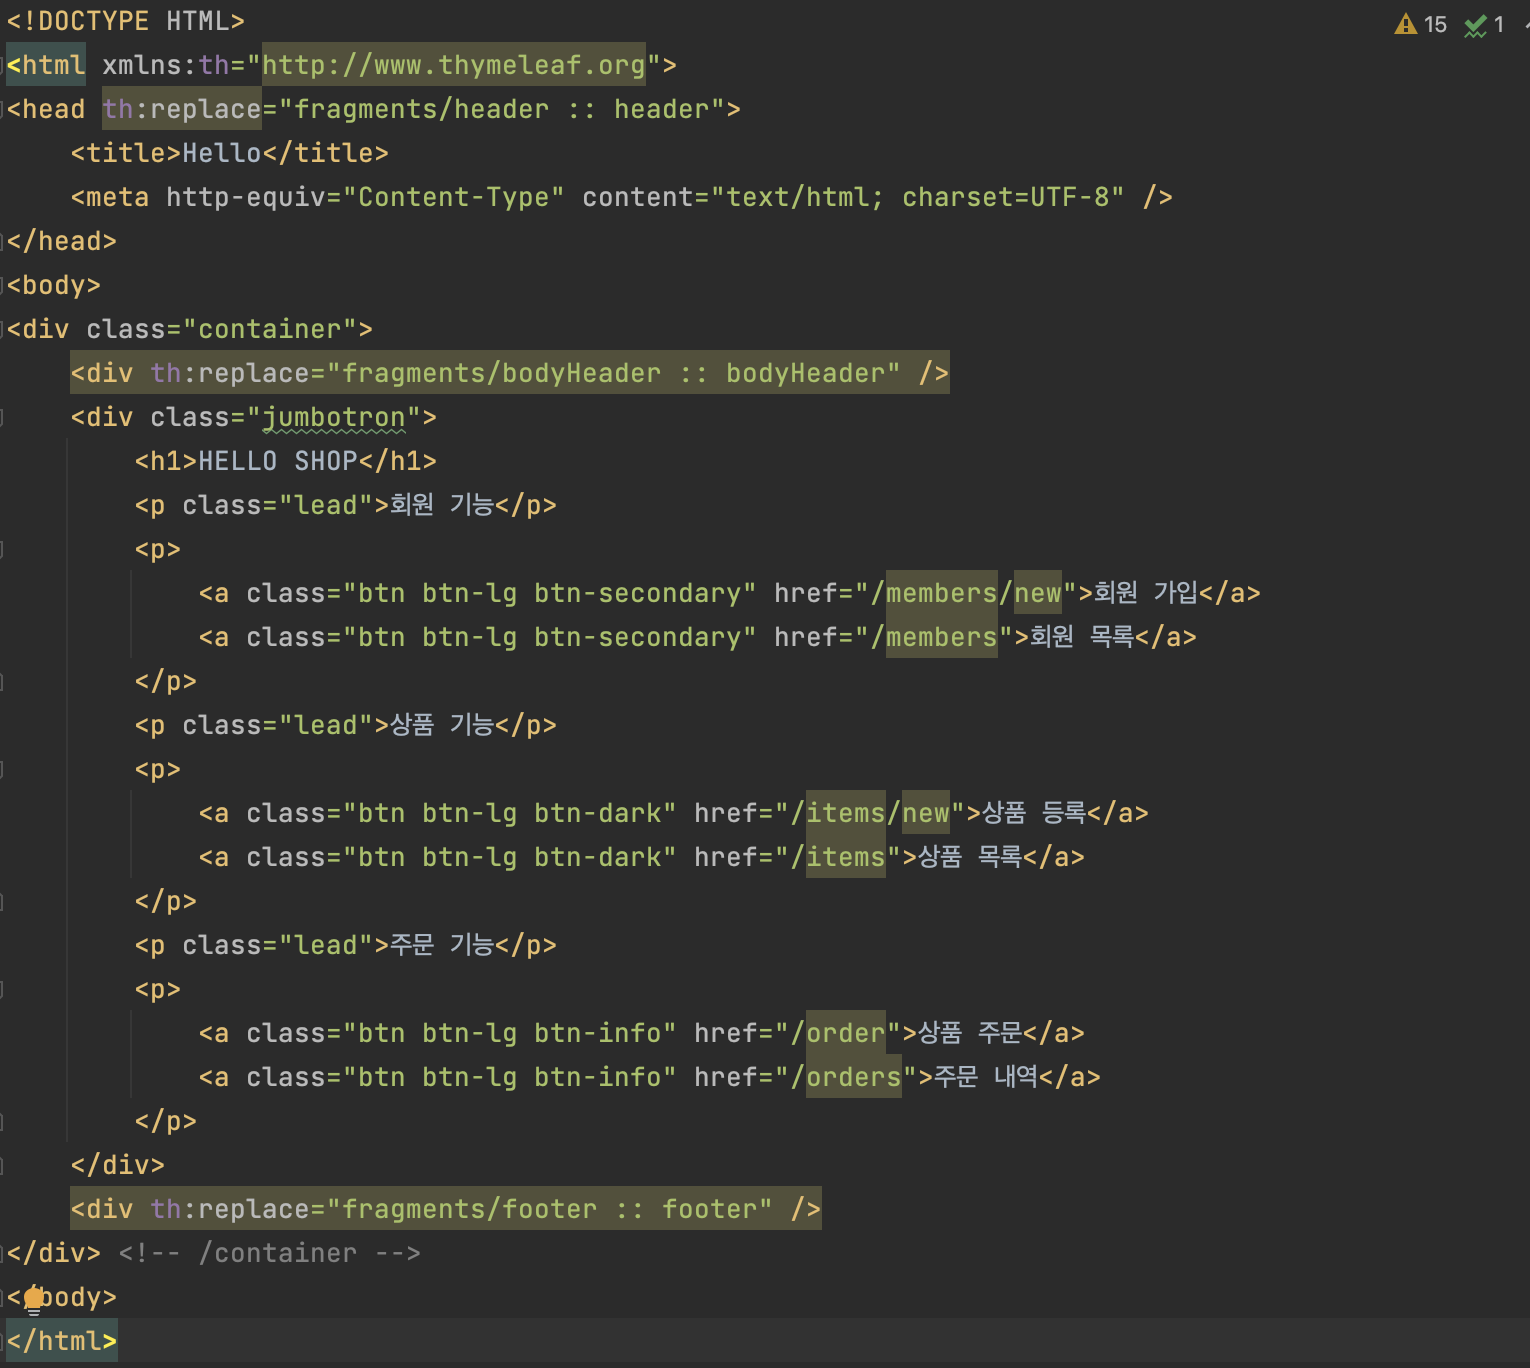Click the closing </html> tag
Screen dimensions: 1530x1368
[x=62, y=1341]
